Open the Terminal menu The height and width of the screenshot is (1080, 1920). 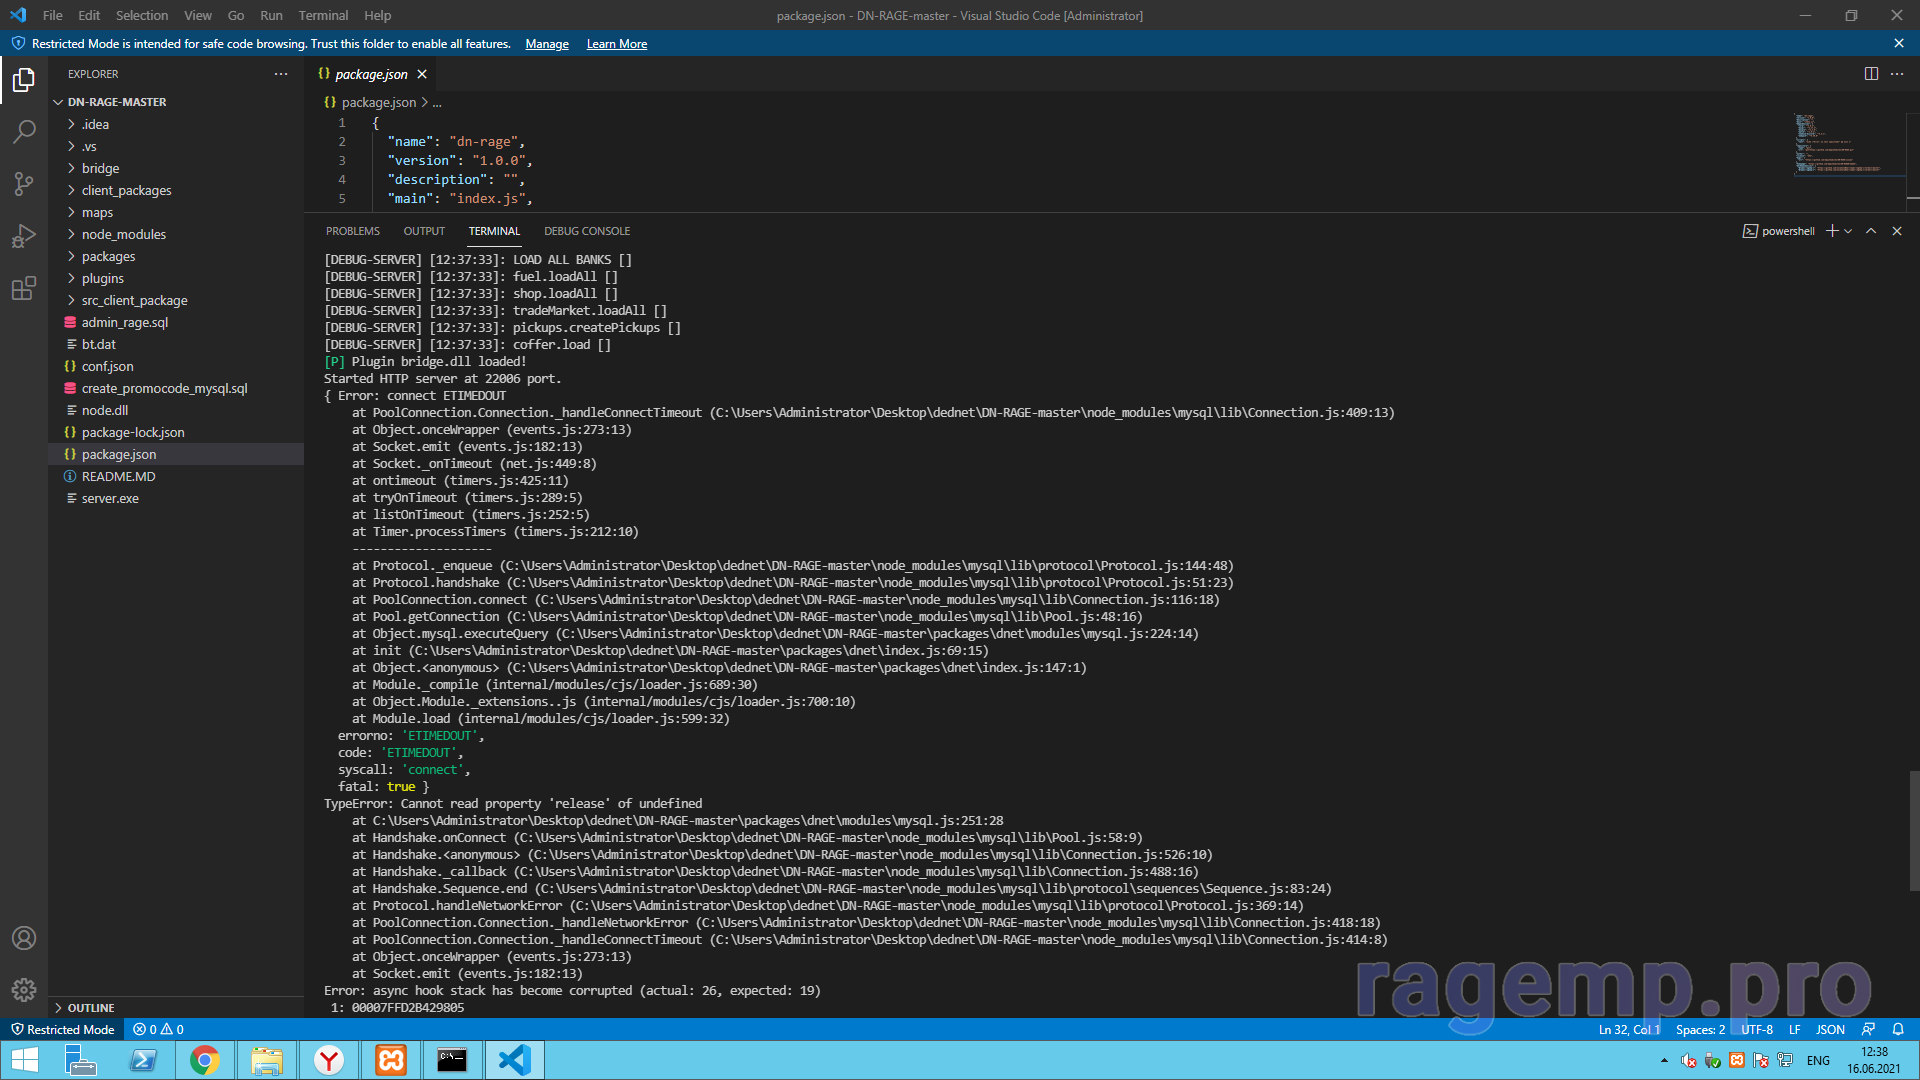point(323,15)
